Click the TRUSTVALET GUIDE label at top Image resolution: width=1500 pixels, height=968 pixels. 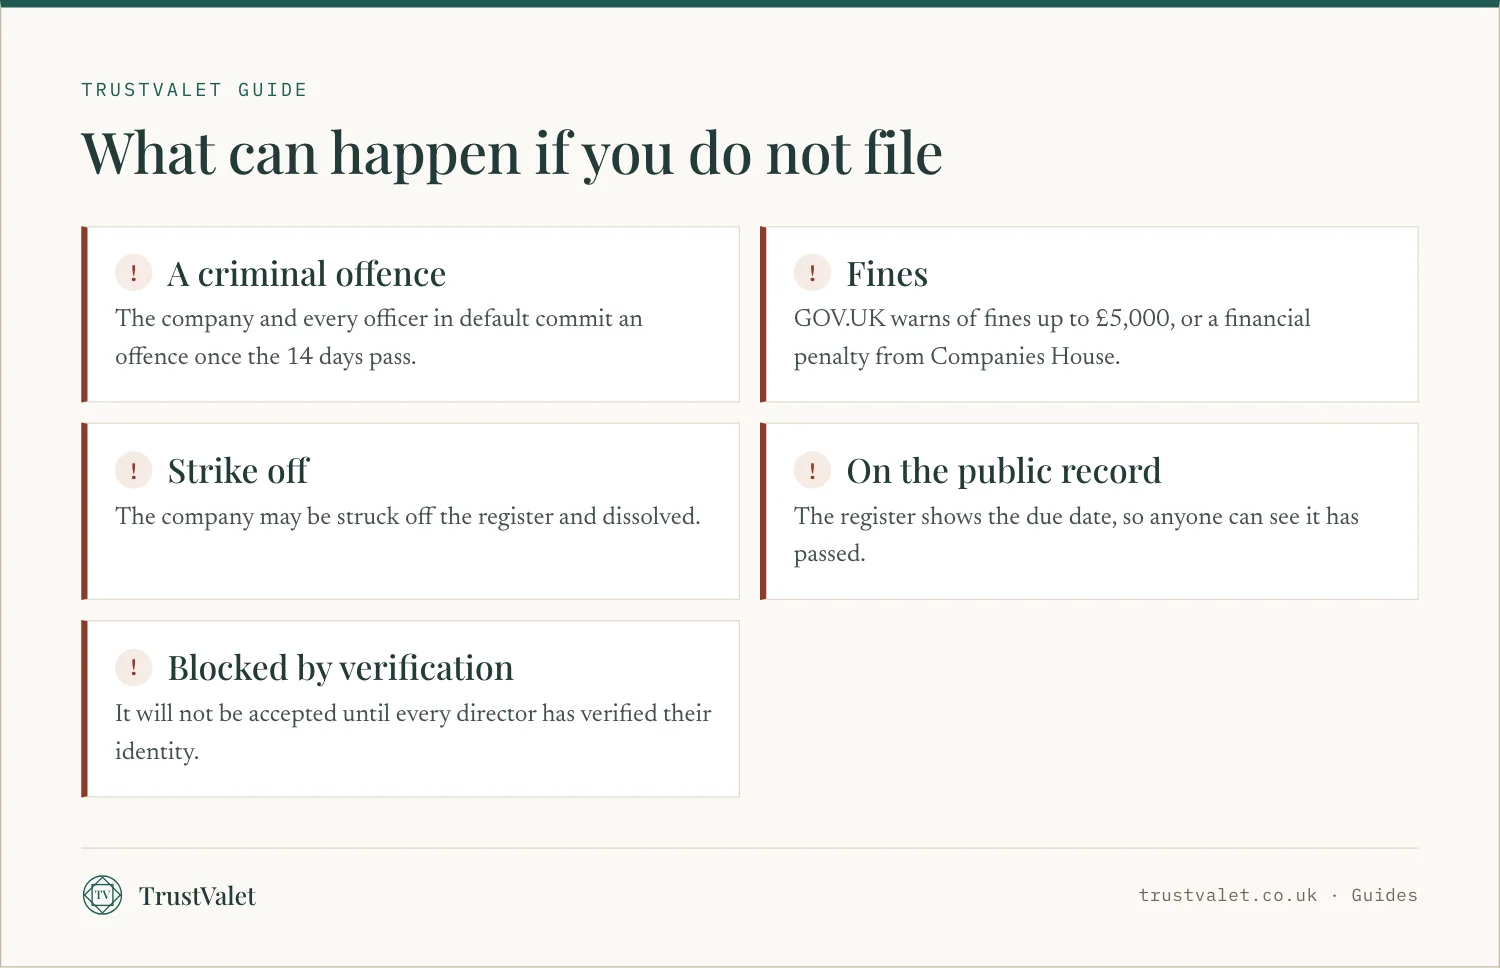[194, 90]
